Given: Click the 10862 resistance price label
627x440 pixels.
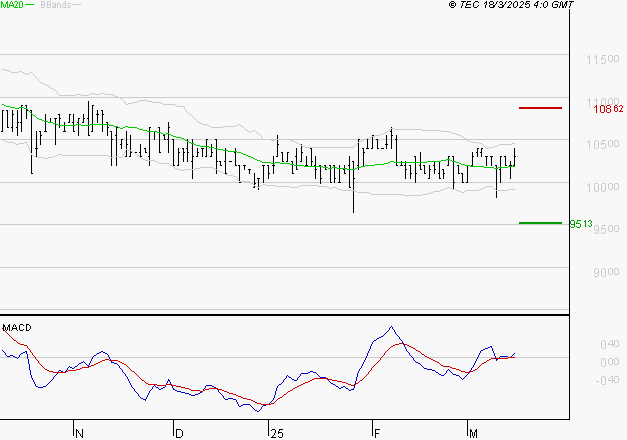Looking at the screenshot, I should [608, 108].
